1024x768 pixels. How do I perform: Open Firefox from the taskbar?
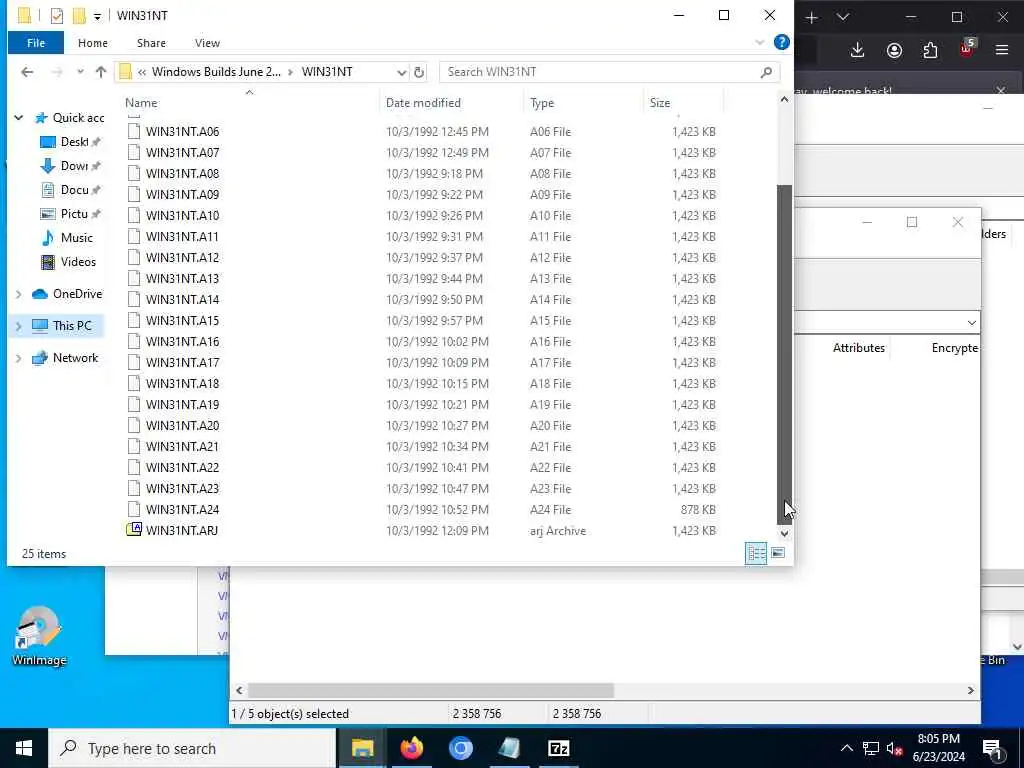pyautogui.click(x=411, y=748)
